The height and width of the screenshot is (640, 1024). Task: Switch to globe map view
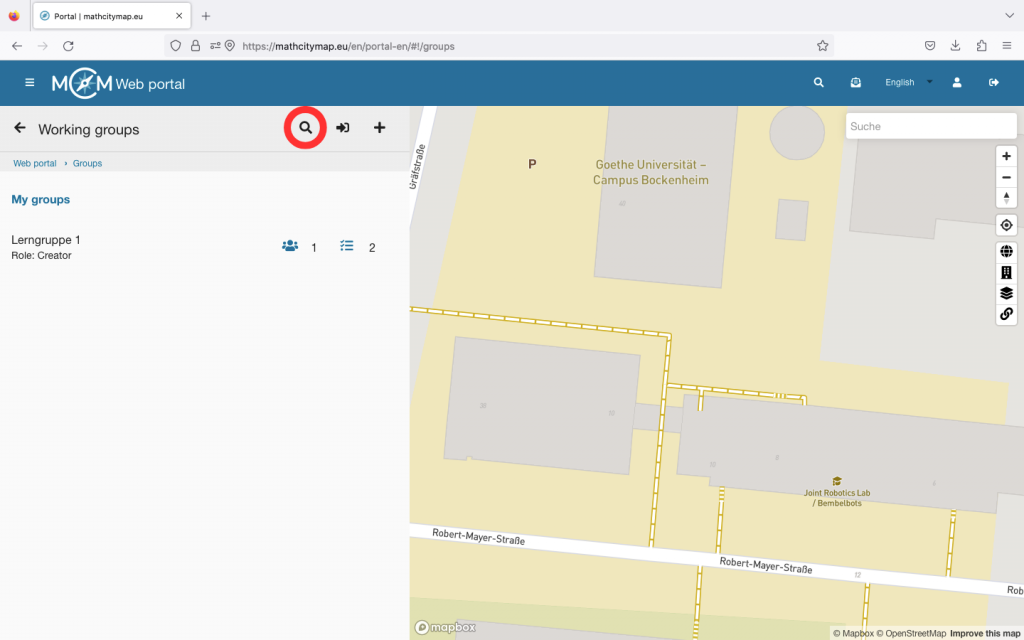pos(1006,252)
